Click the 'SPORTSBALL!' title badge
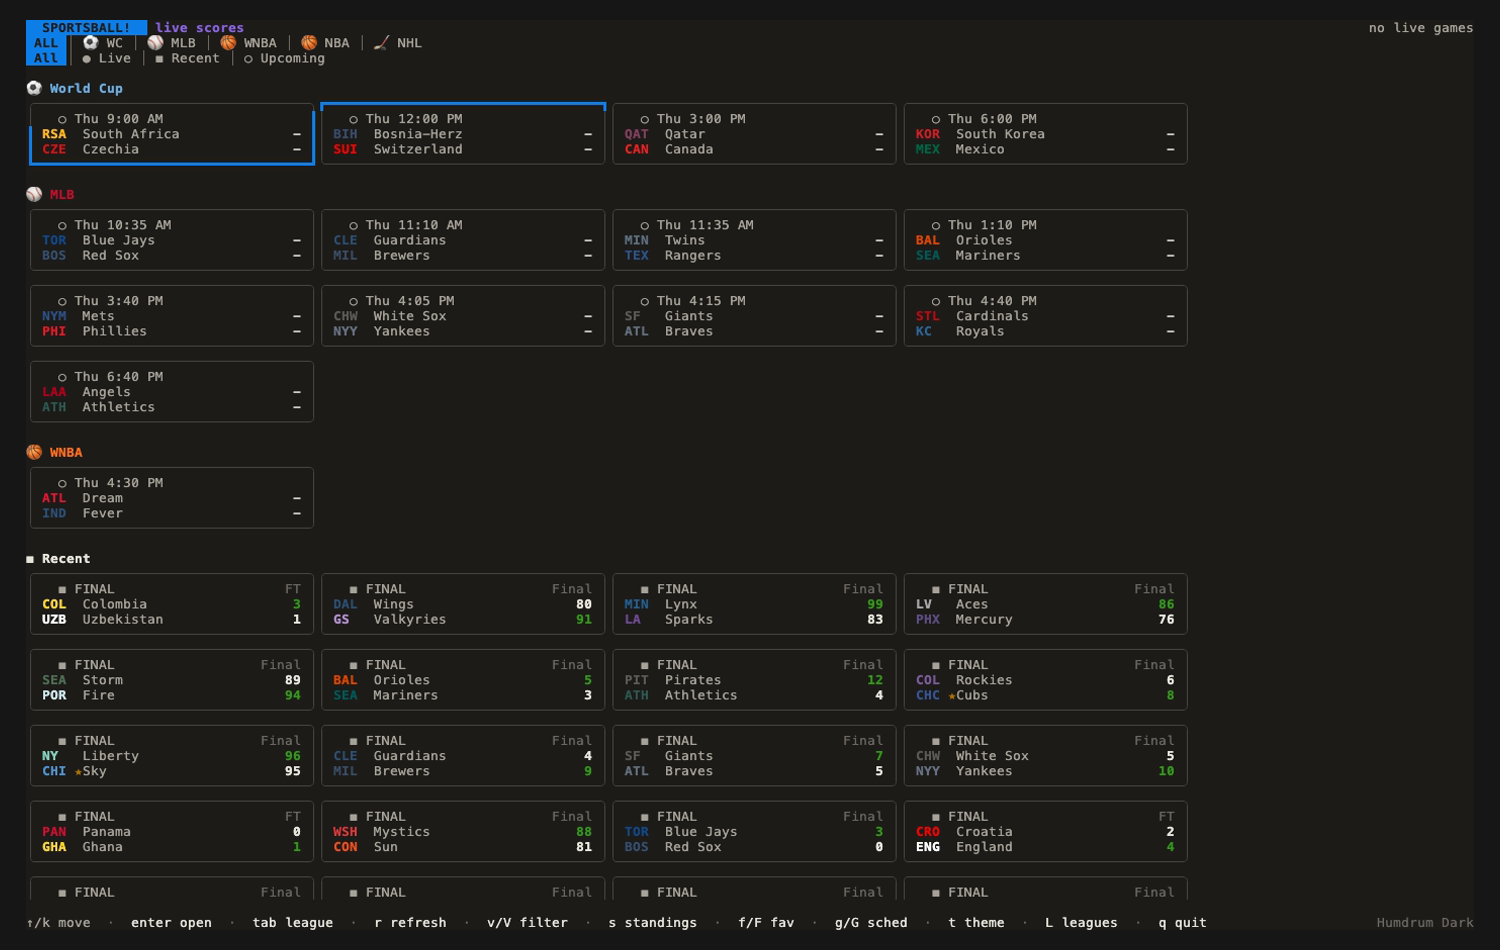 tap(86, 28)
